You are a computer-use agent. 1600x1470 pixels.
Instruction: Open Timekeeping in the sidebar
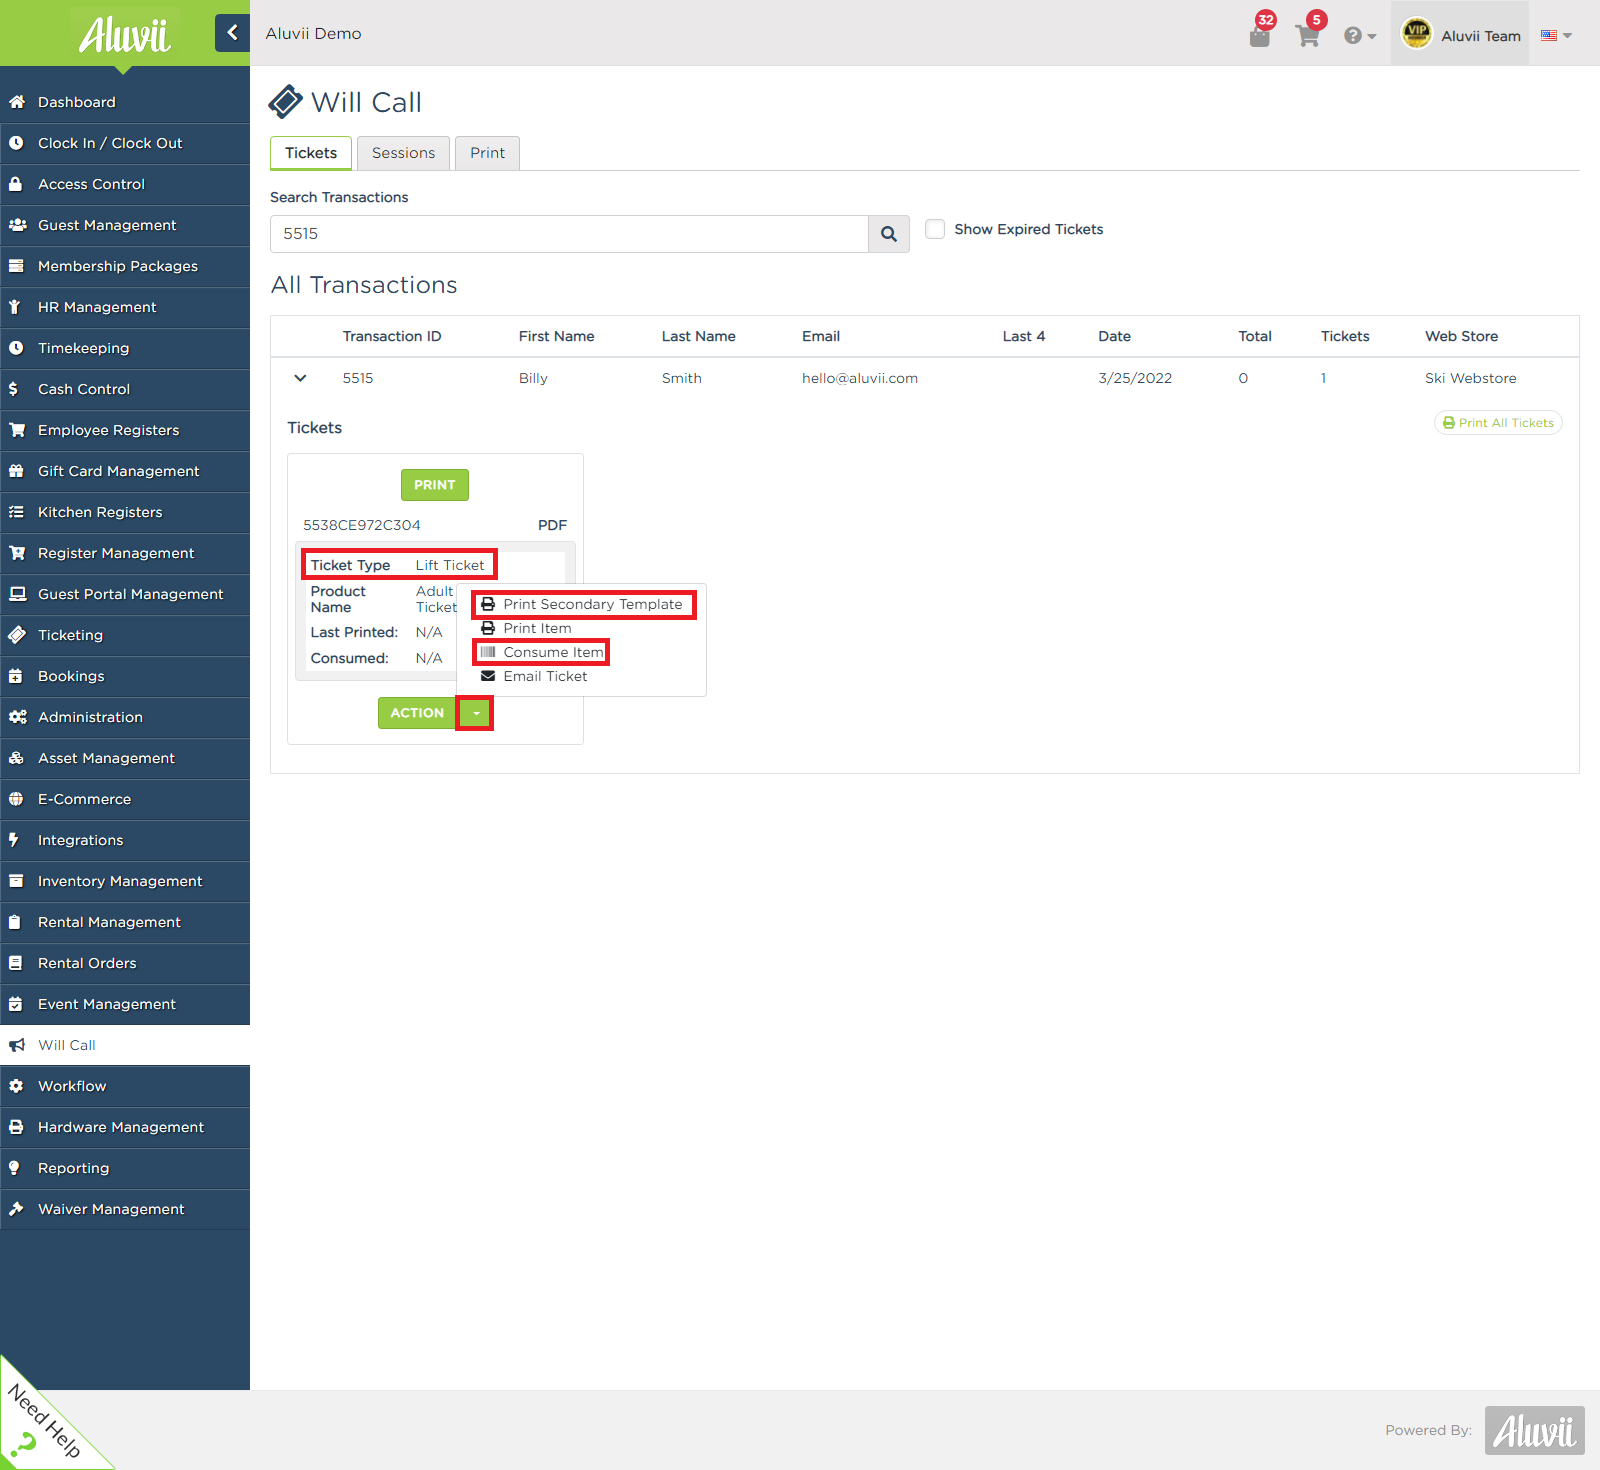tap(125, 348)
